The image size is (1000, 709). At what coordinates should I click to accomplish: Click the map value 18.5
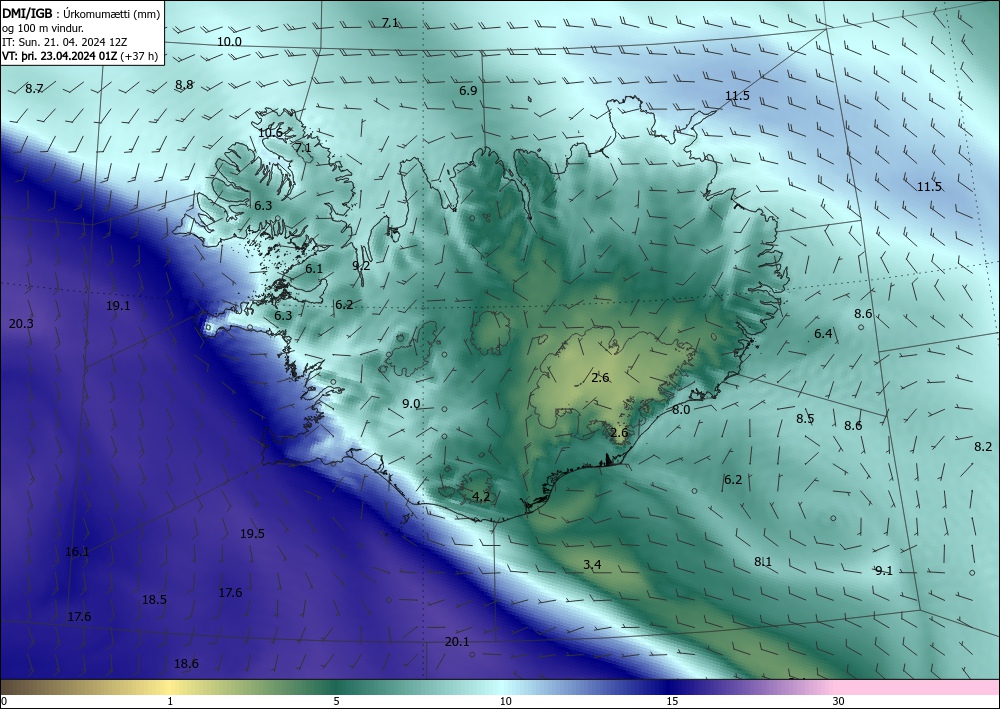click(x=154, y=599)
